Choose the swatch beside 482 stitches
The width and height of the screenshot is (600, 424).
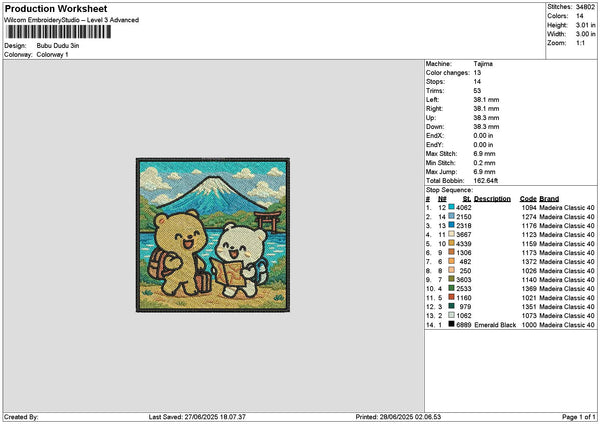[452, 261]
